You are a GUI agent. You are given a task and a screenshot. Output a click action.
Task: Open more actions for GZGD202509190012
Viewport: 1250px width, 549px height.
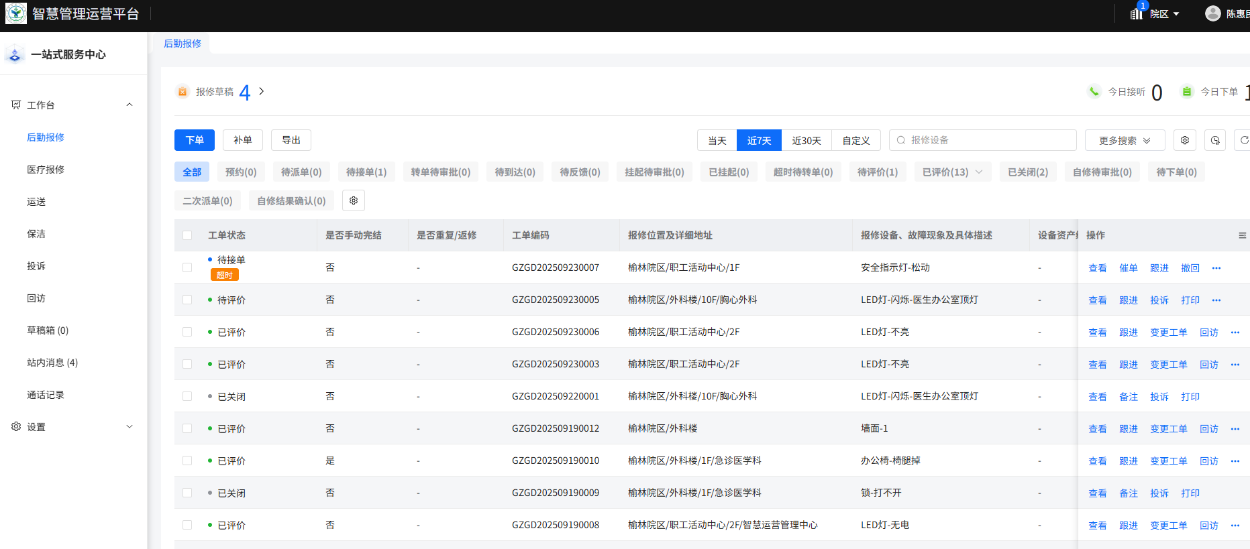tap(1235, 429)
